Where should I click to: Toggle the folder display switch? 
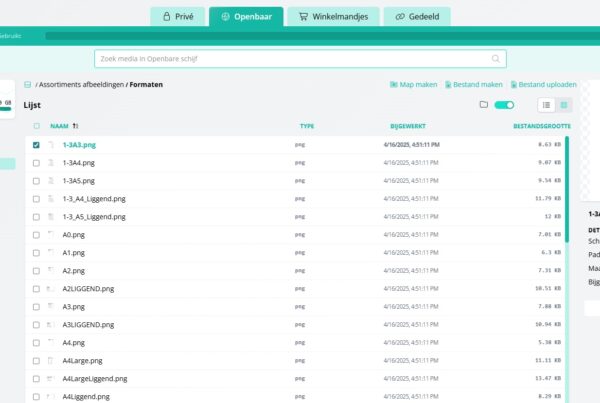(x=504, y=105)
